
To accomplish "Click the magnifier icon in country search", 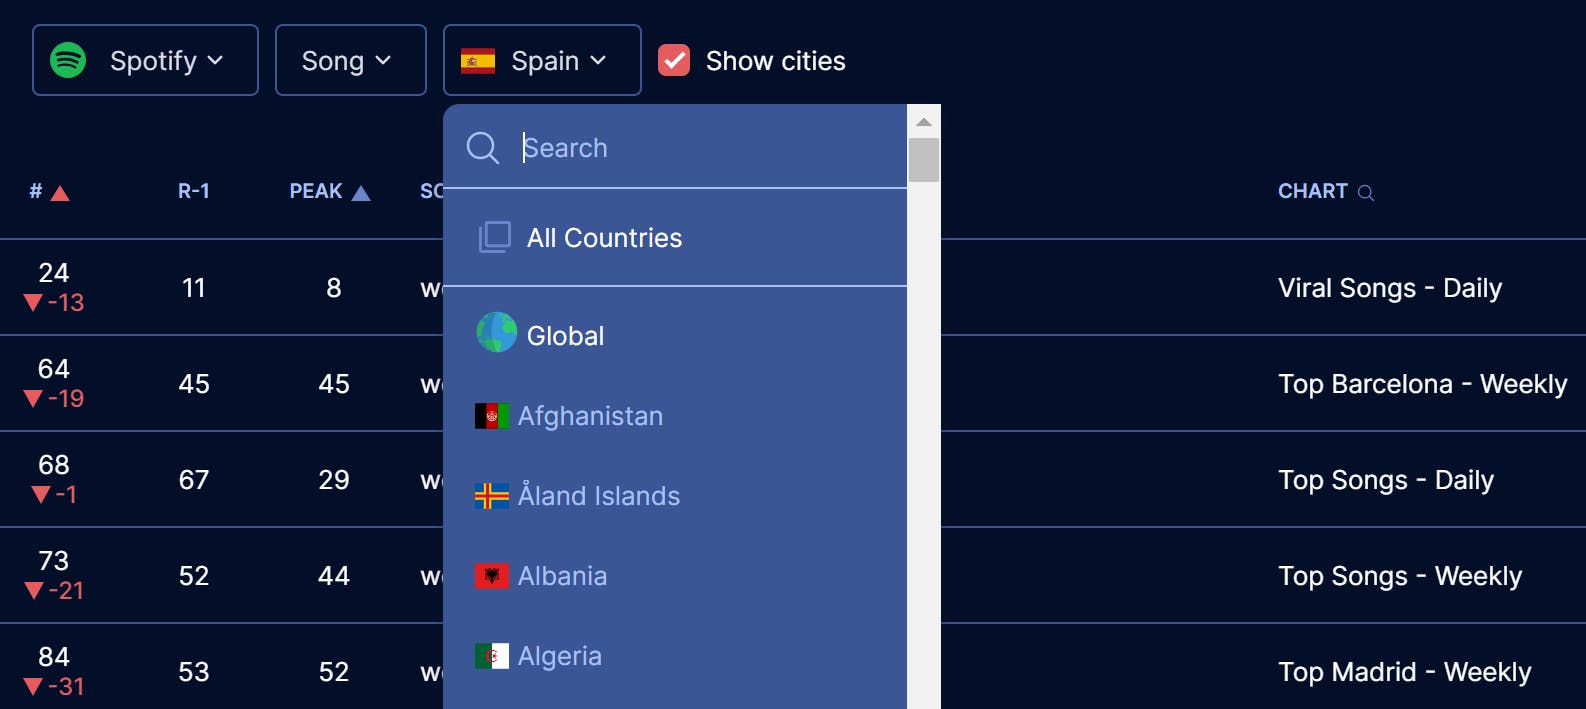I will [x=483, y=148].
